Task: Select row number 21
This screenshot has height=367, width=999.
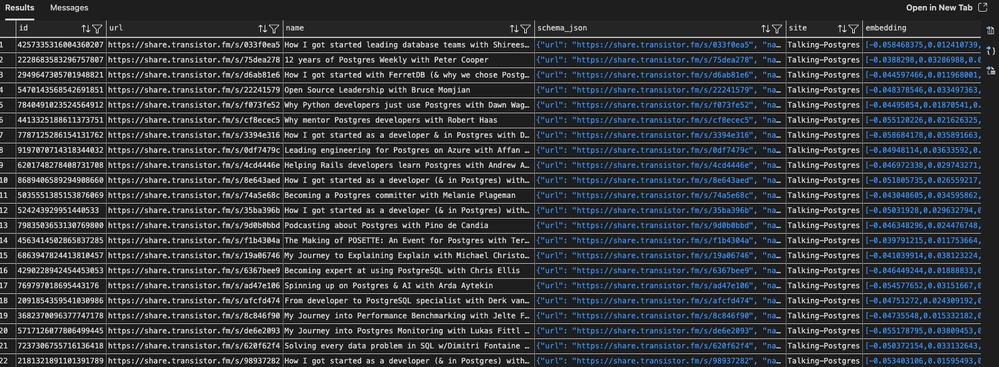Action: [7, 347]
